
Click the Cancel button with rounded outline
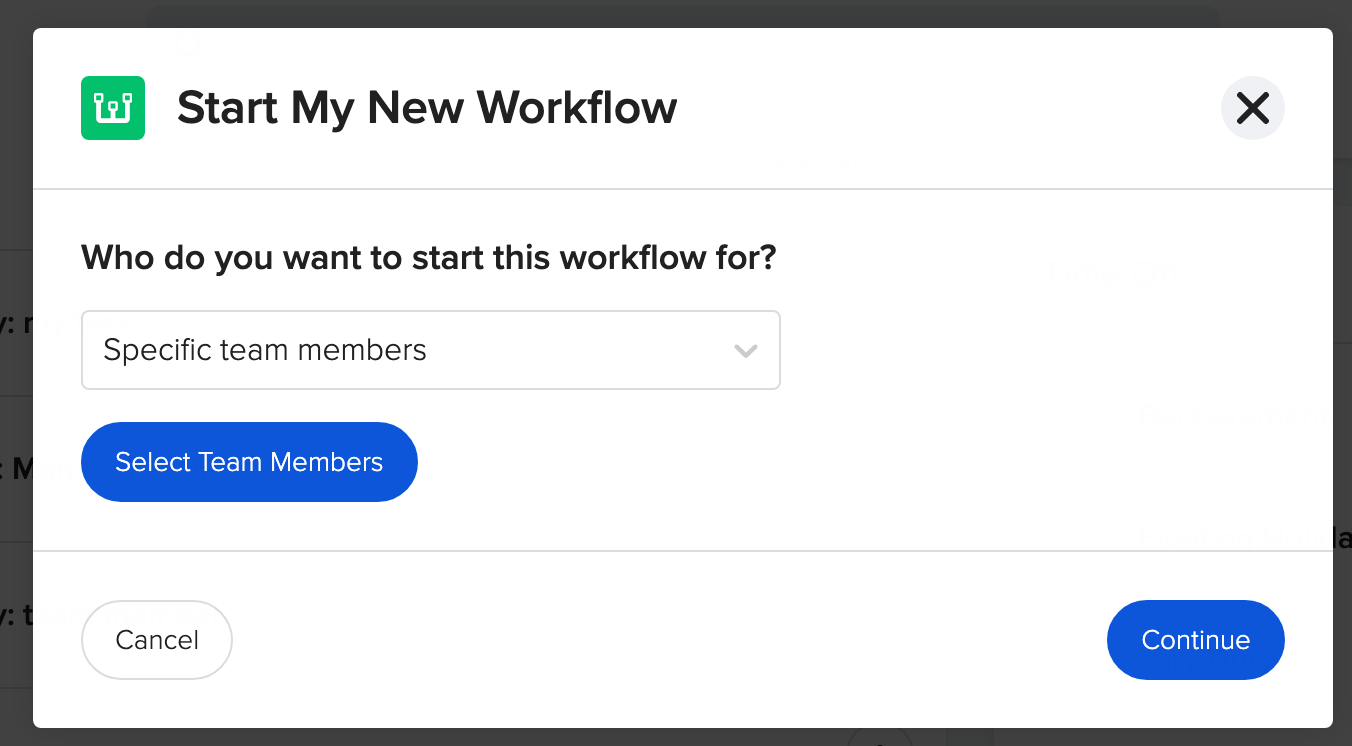(x=156, y=639)
